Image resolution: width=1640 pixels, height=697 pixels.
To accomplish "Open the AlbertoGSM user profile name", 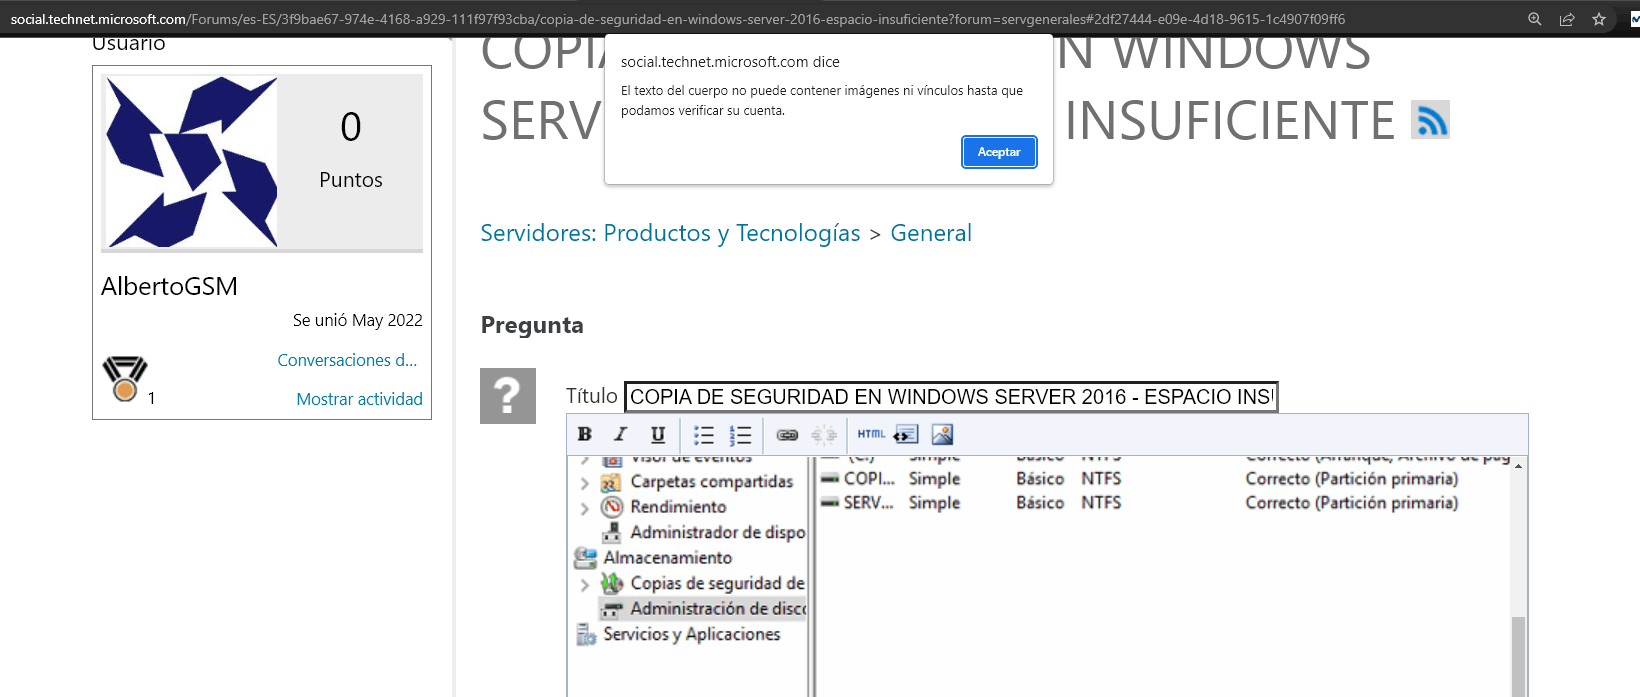I will pos(169,286).
